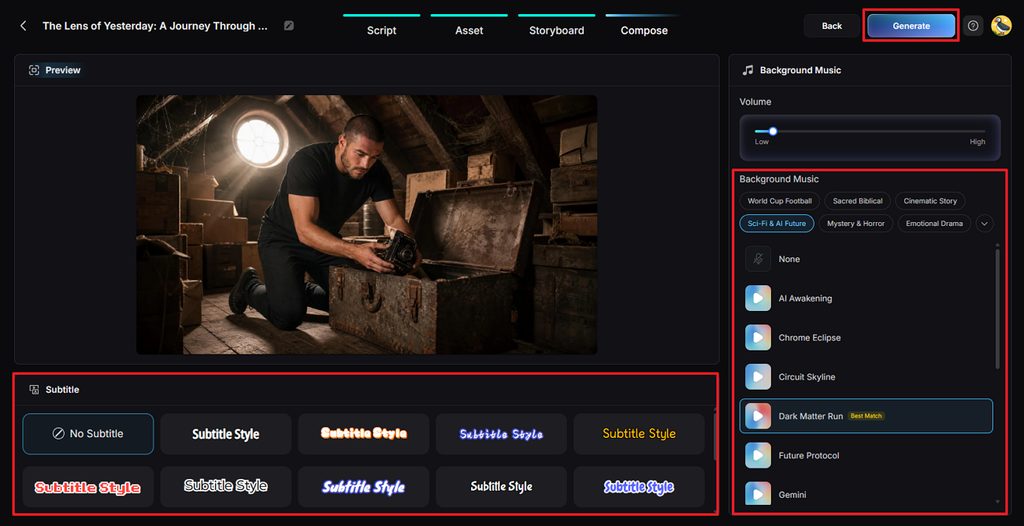The height and width of the screenshot is (526, 1024).
Task: Play the AI Awakening track preview
Action: [x=758, y=299]
